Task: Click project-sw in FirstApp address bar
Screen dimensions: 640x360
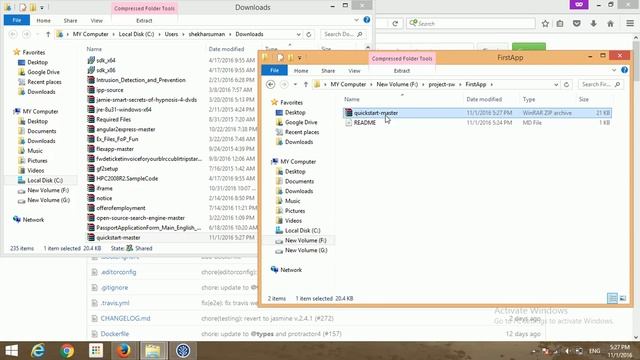Action: (442, 84)
